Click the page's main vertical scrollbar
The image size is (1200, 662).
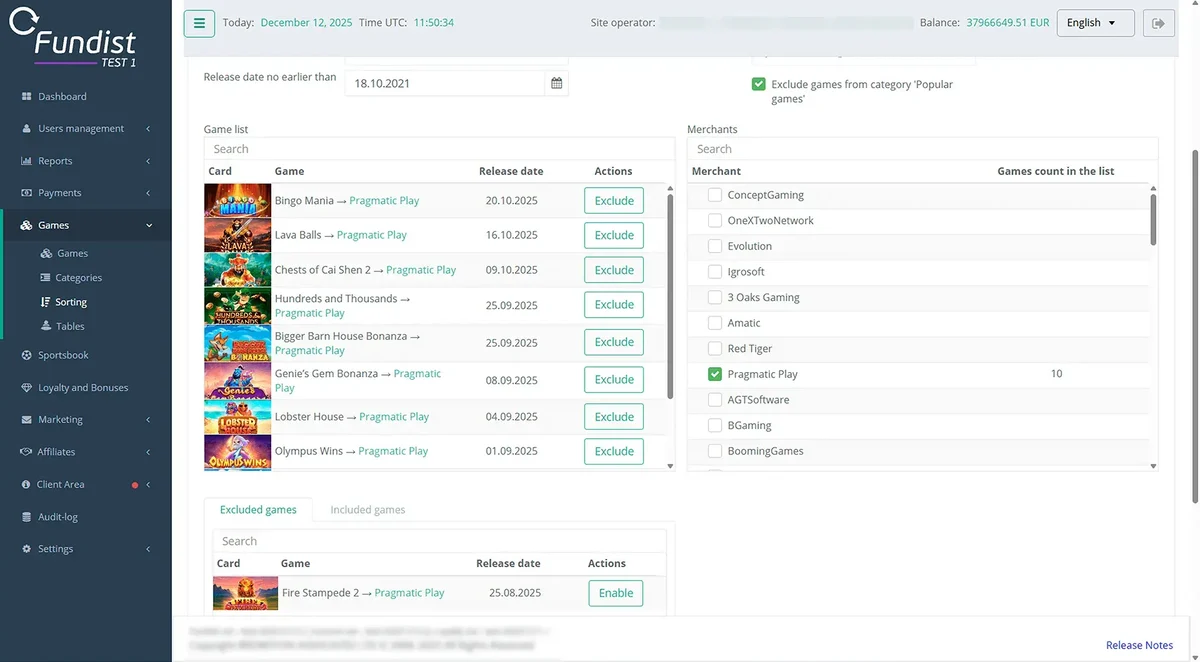[x=1195, y=325]
